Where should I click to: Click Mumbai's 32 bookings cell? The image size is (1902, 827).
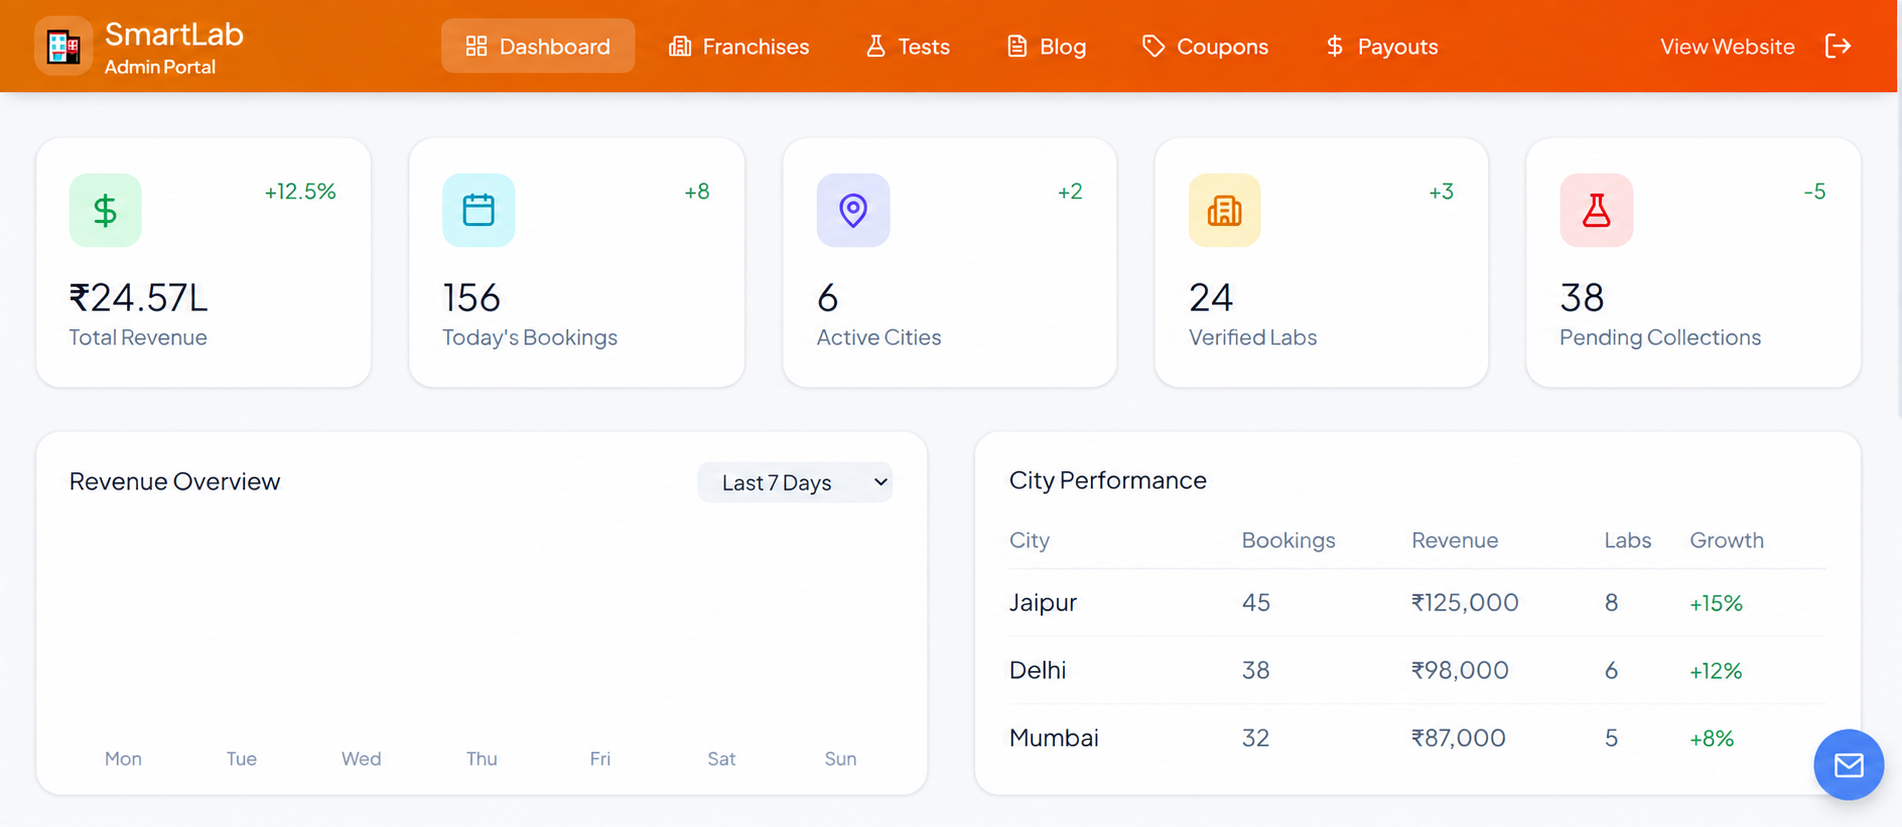pos(1256,738)
